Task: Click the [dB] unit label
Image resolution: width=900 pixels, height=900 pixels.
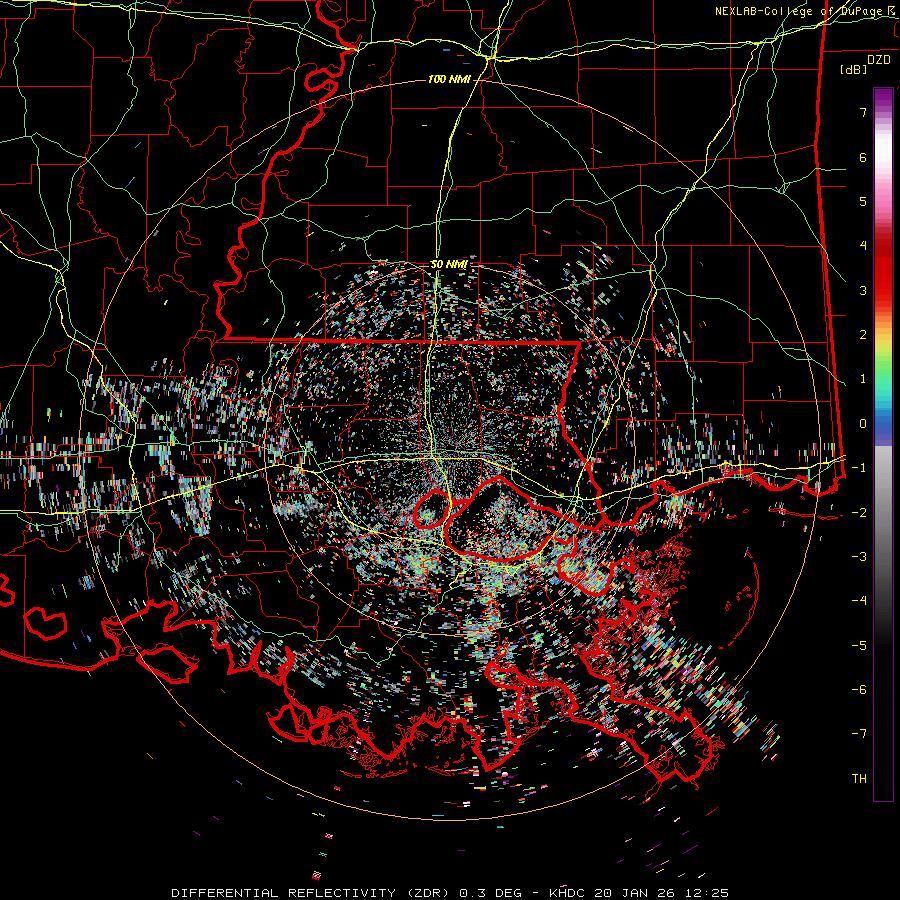Action: click(854, 69)
